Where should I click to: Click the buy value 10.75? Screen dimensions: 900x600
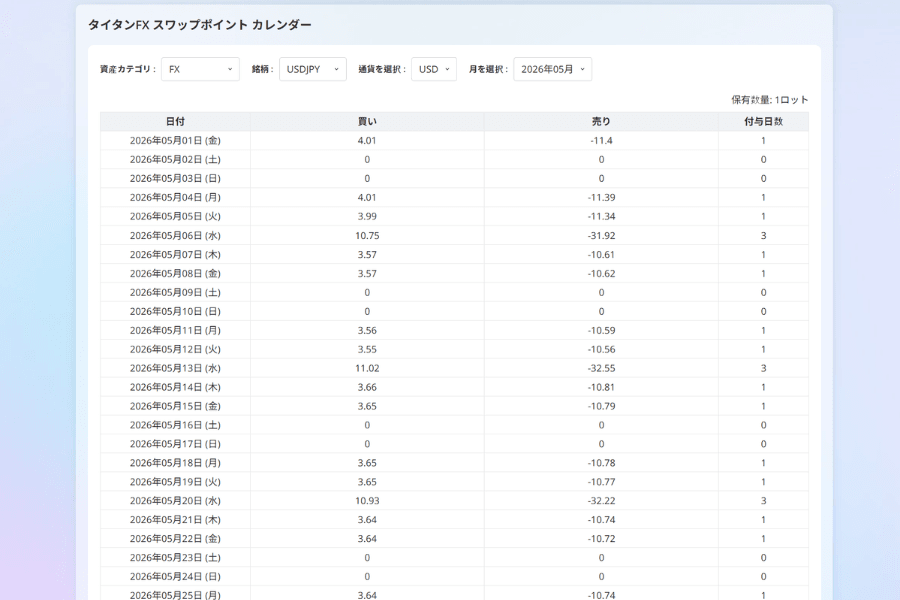coord(367,235)
